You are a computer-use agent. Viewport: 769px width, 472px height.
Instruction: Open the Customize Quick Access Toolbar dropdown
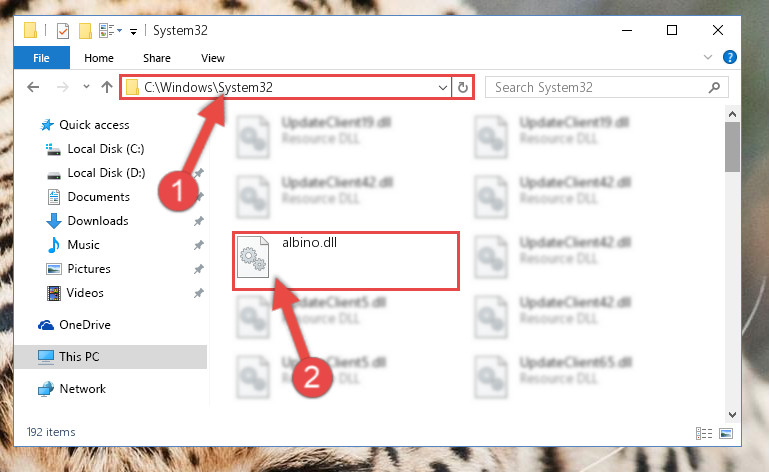[x=133, y=32]
